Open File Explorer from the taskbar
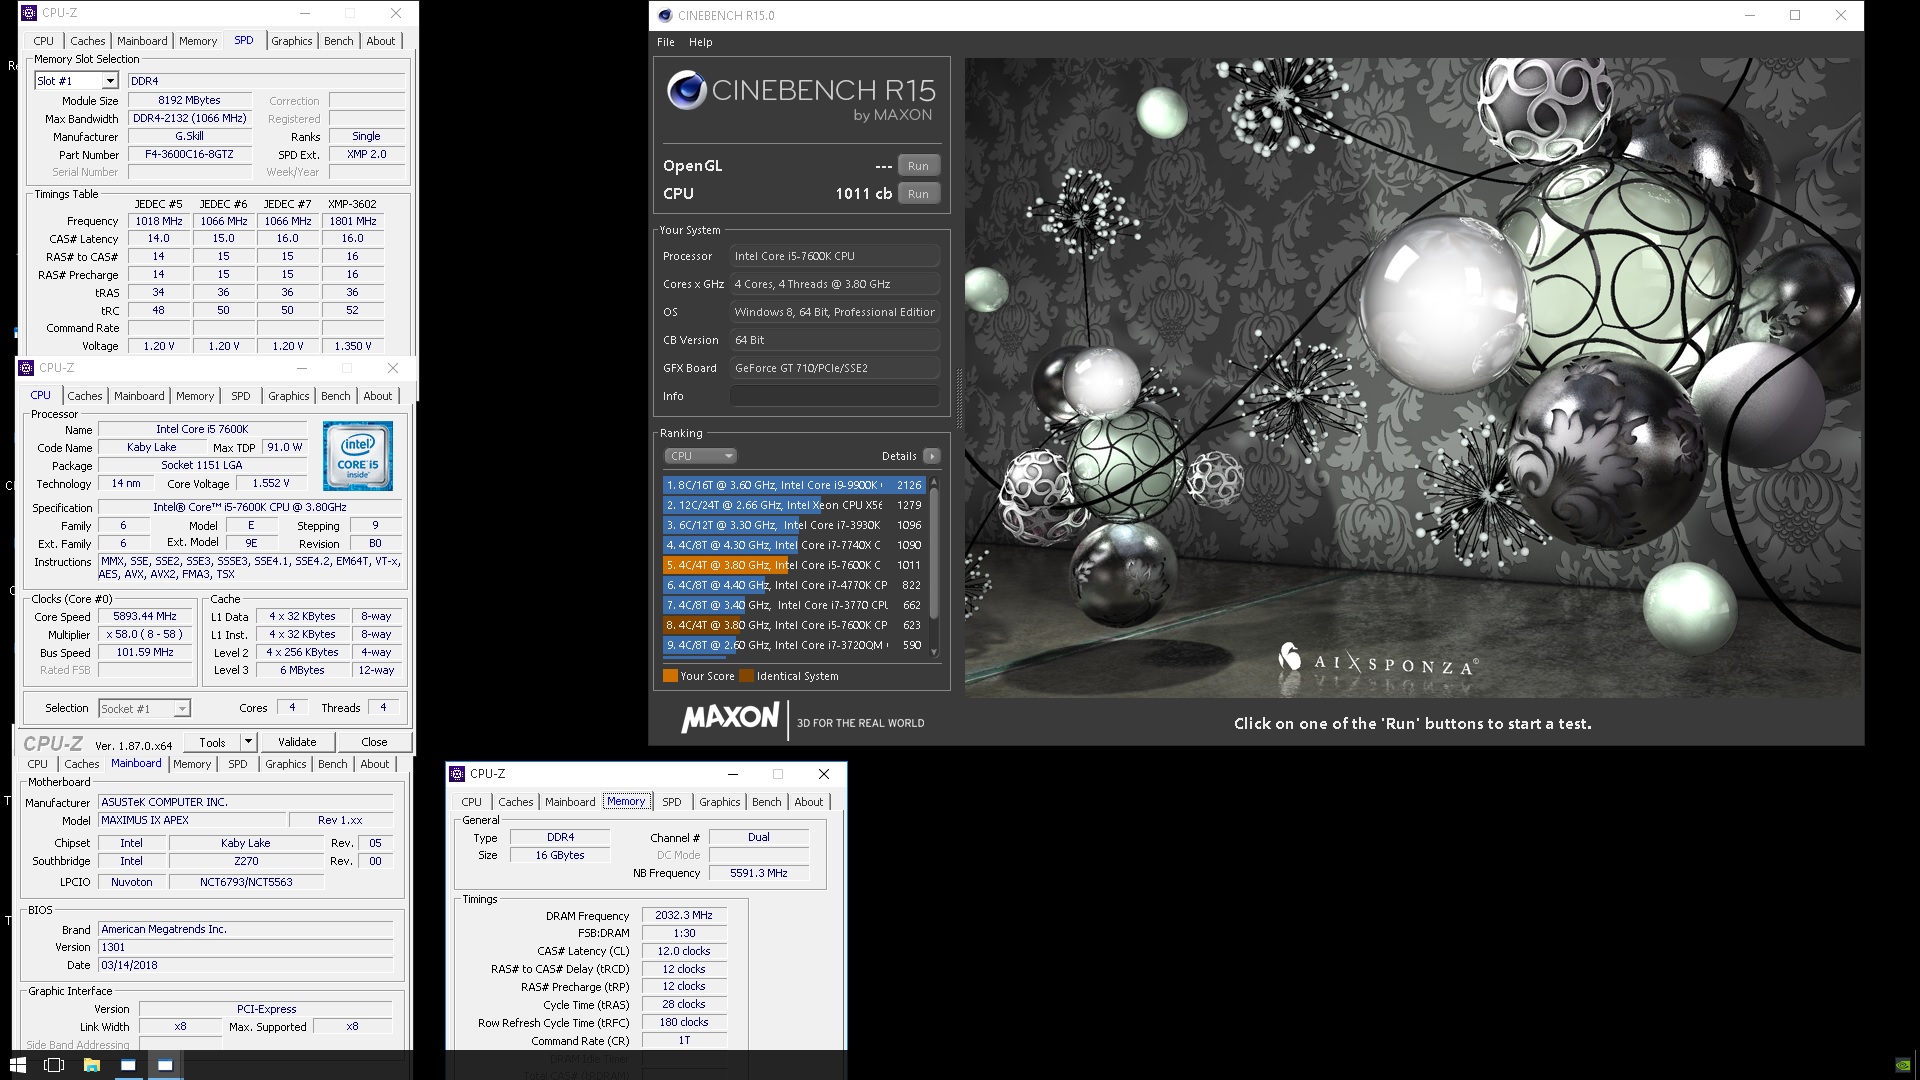 pos(91,1065)
